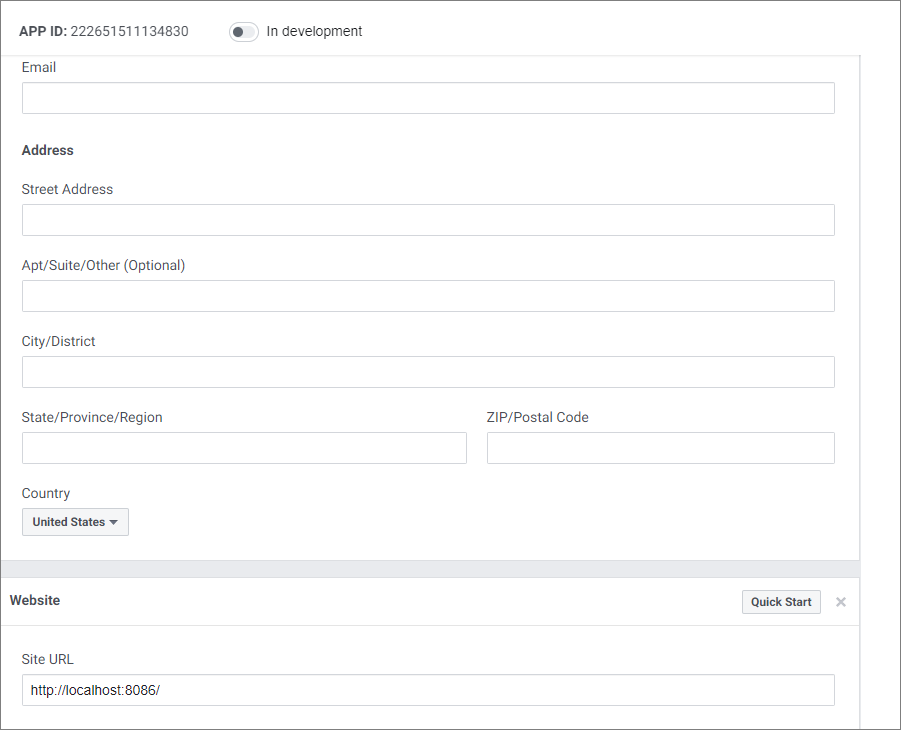Select the Apt/Suite/Other input field
Viewport: 901px width, 730px height.
click(x=428, y=296)
